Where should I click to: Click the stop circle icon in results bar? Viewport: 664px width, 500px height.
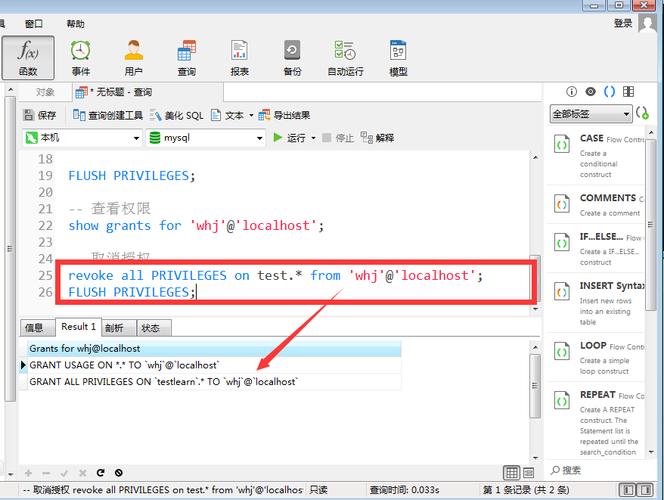coord(119,473)
